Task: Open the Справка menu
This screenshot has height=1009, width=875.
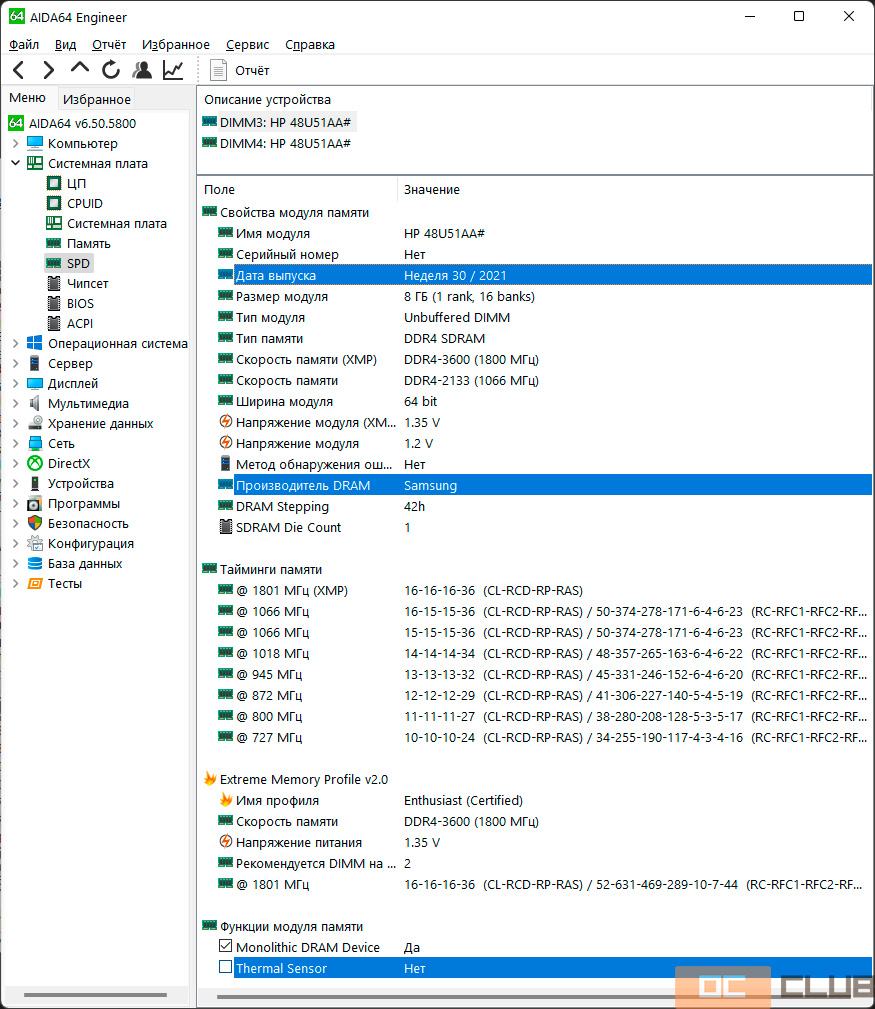Action: tap(309, 44)
